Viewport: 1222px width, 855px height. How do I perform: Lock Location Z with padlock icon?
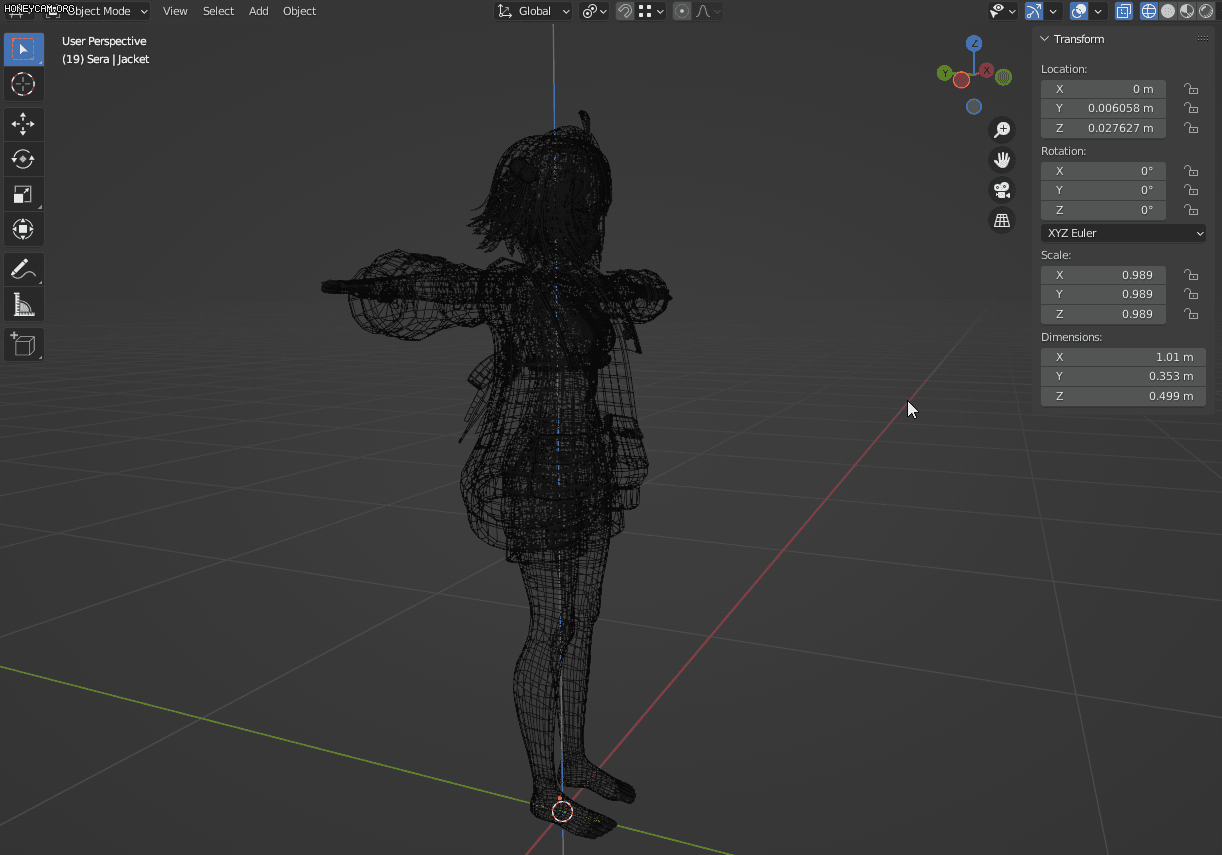tap(1191, 128)
